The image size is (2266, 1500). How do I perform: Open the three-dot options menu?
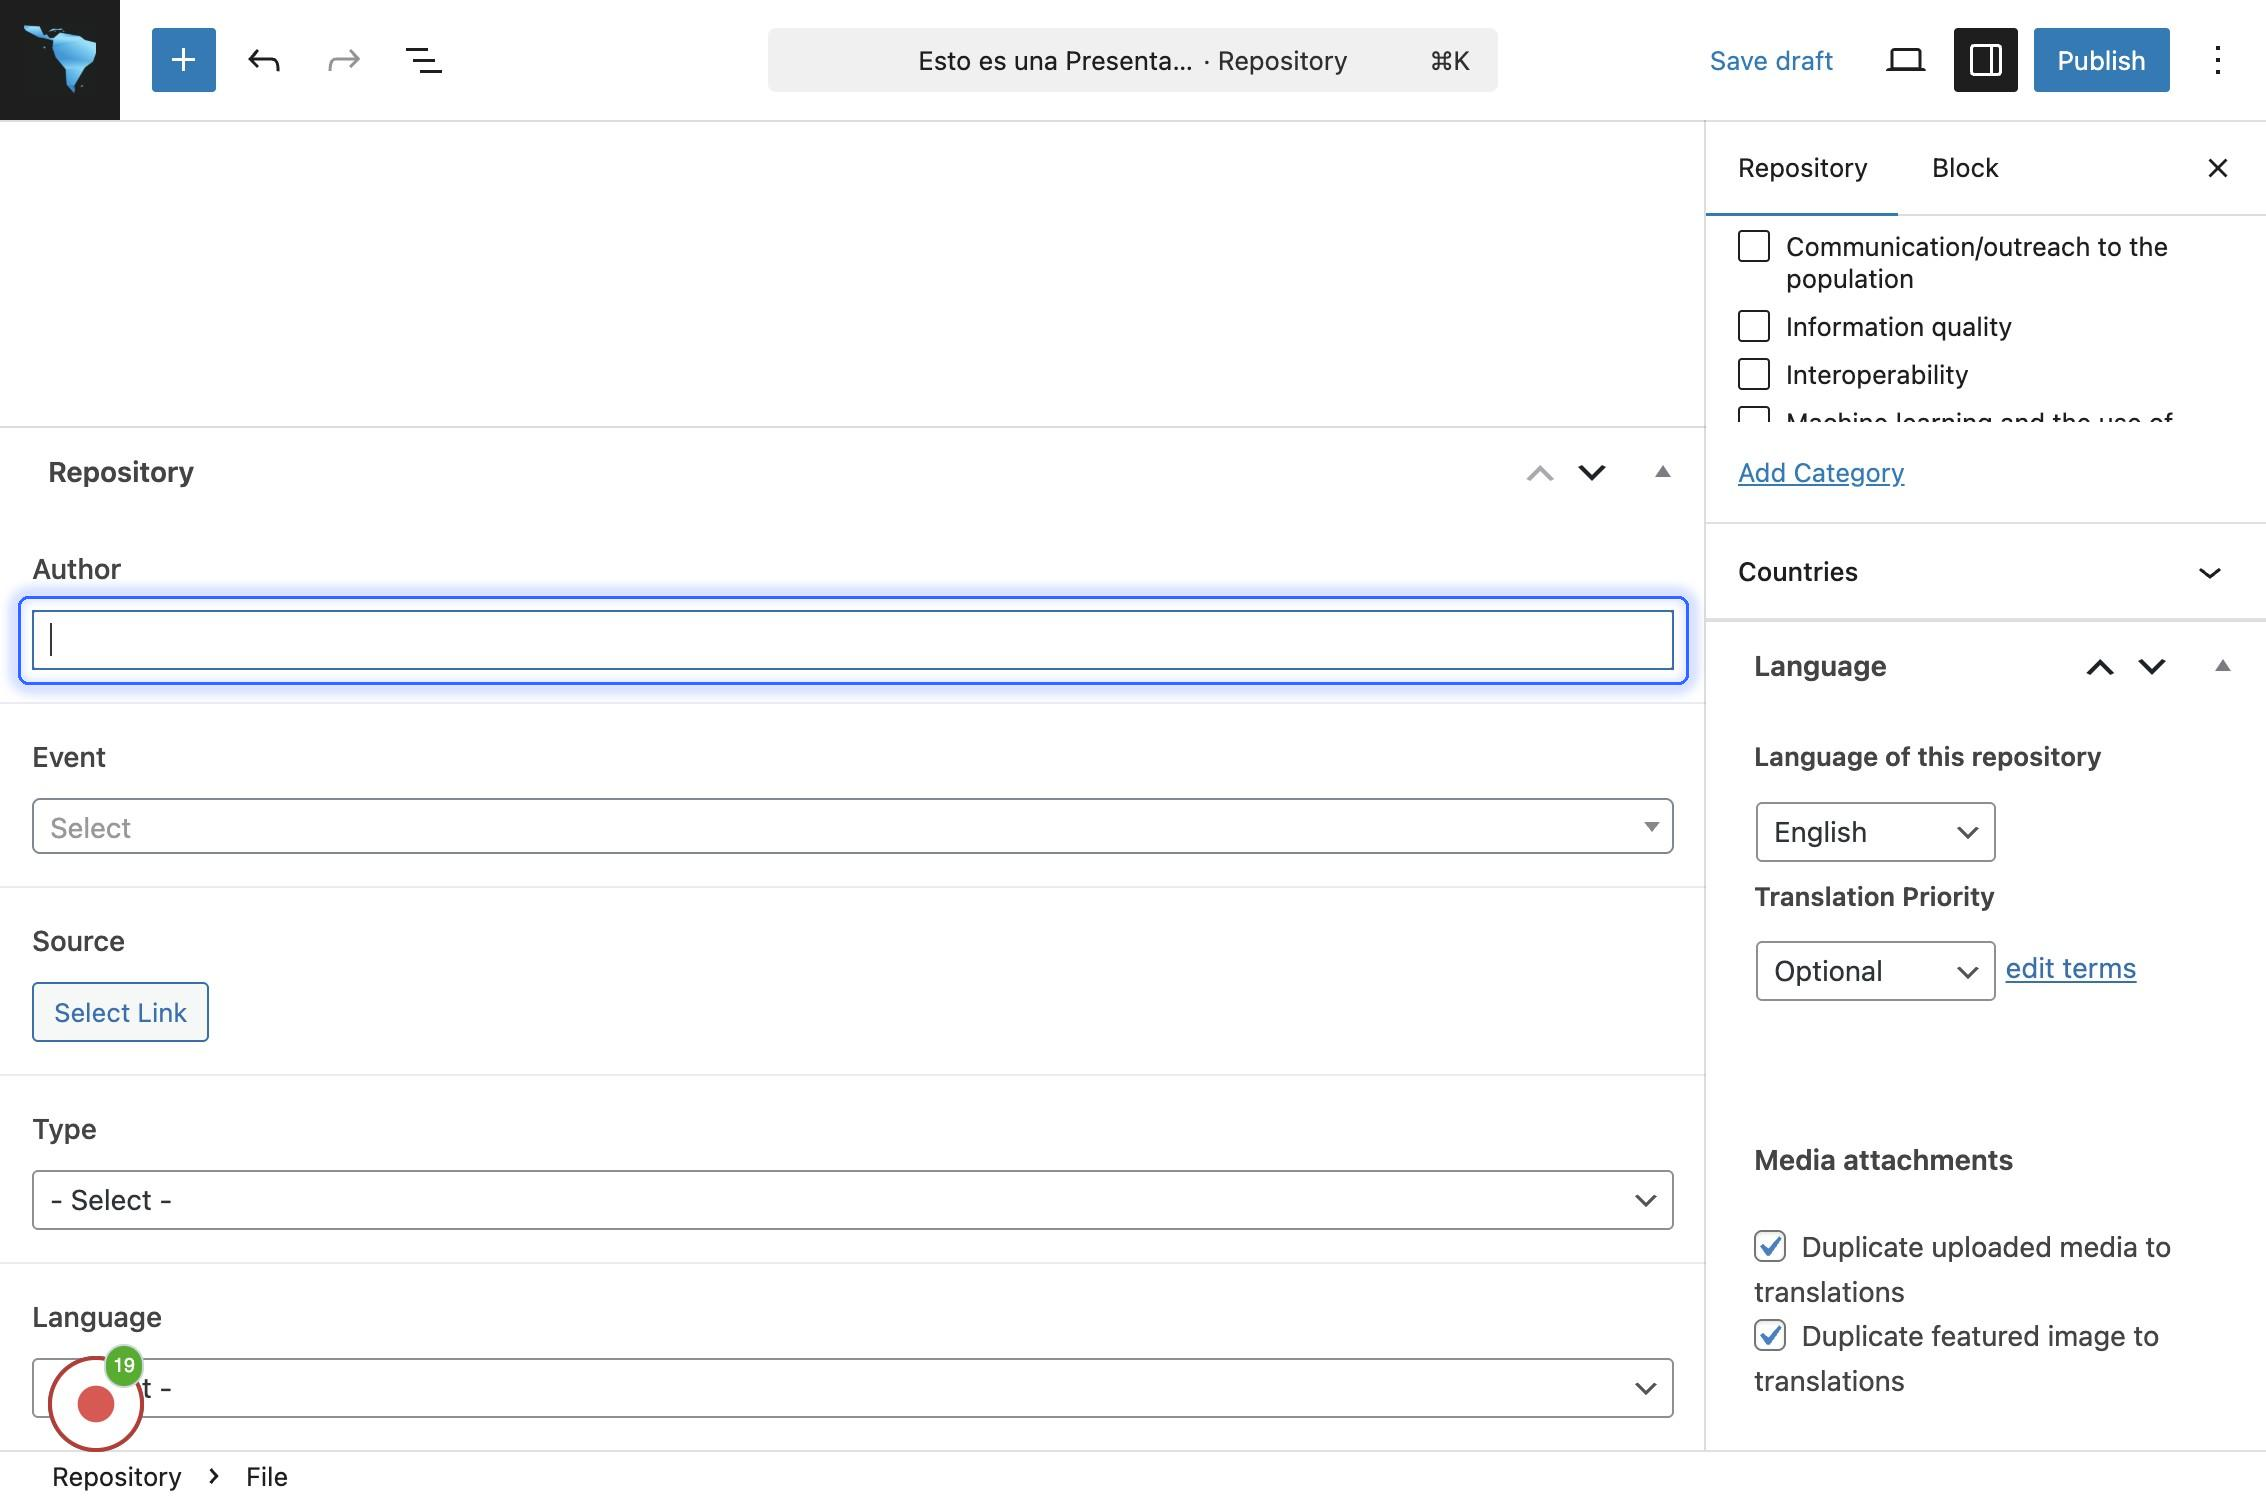click(x=2217, y=60)
